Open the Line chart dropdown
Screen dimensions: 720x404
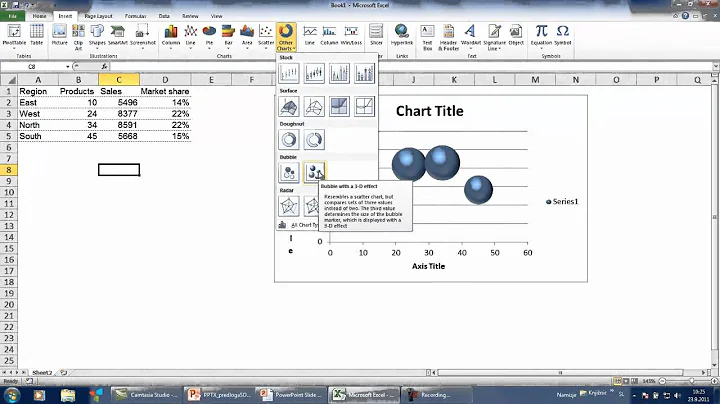tap(191, 37)
